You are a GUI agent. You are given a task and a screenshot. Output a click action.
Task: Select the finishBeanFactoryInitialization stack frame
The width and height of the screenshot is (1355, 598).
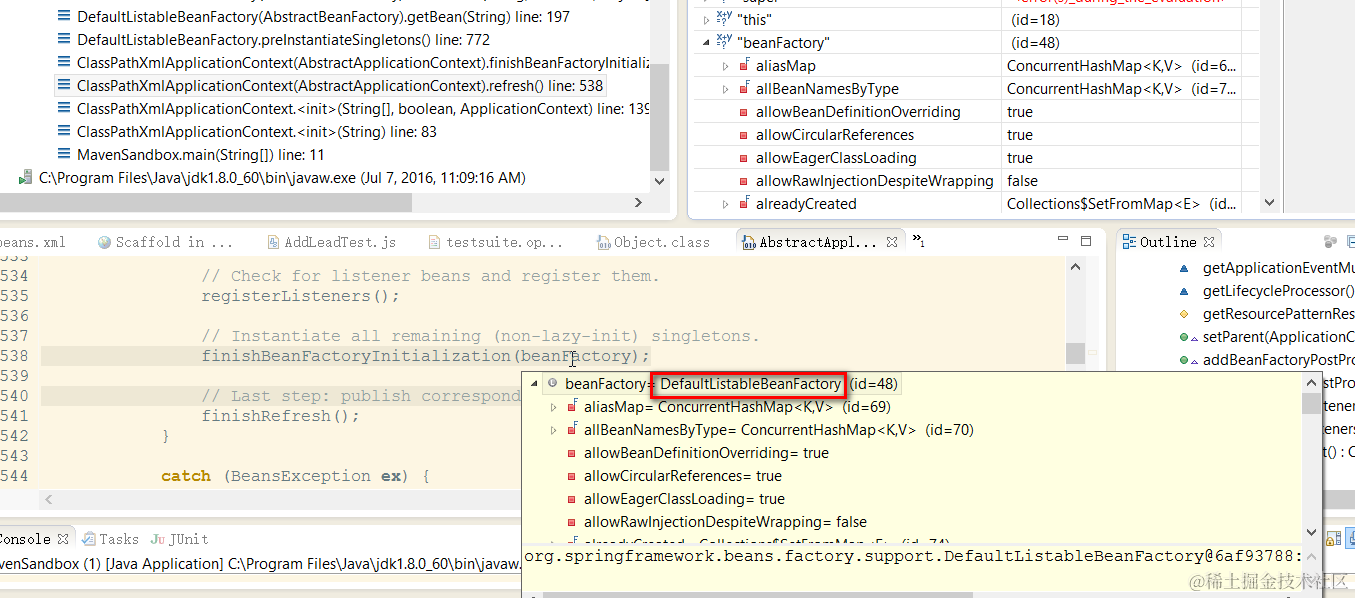363,63
